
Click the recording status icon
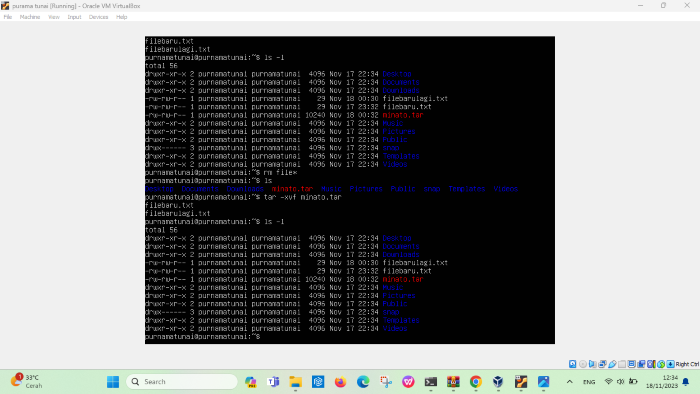click(641, 364)
